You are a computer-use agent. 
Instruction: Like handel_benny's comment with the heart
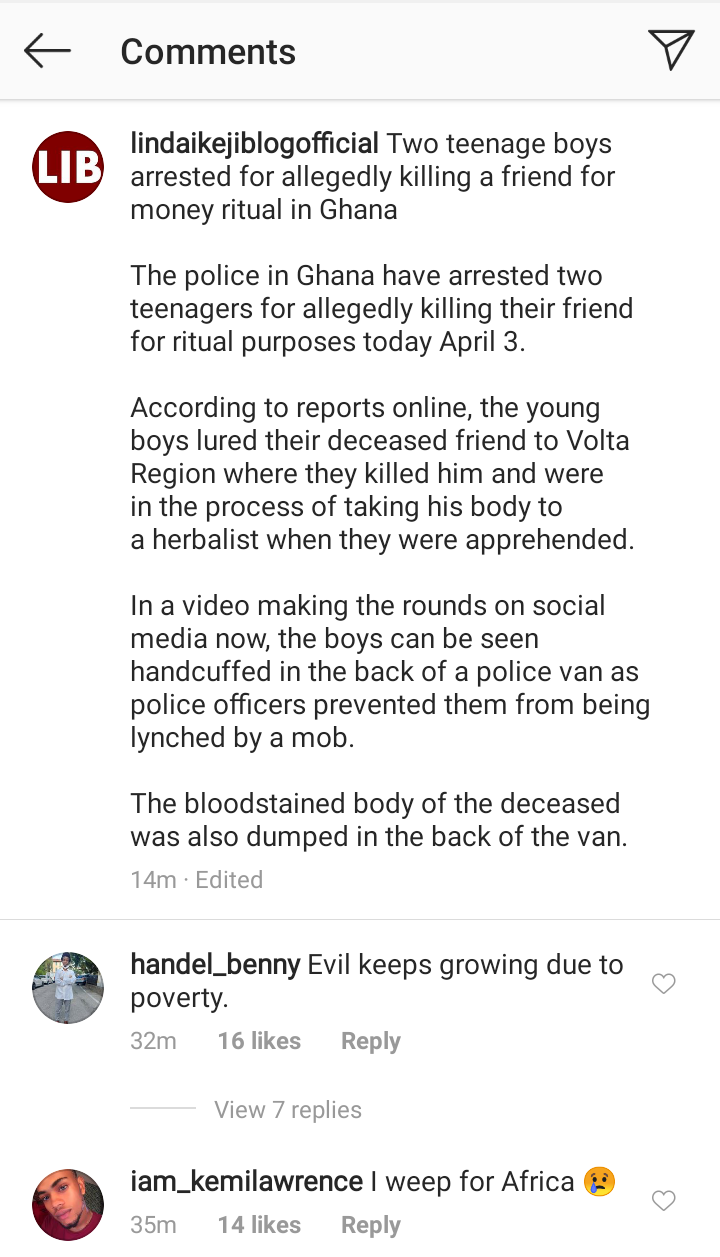[664, 984]
